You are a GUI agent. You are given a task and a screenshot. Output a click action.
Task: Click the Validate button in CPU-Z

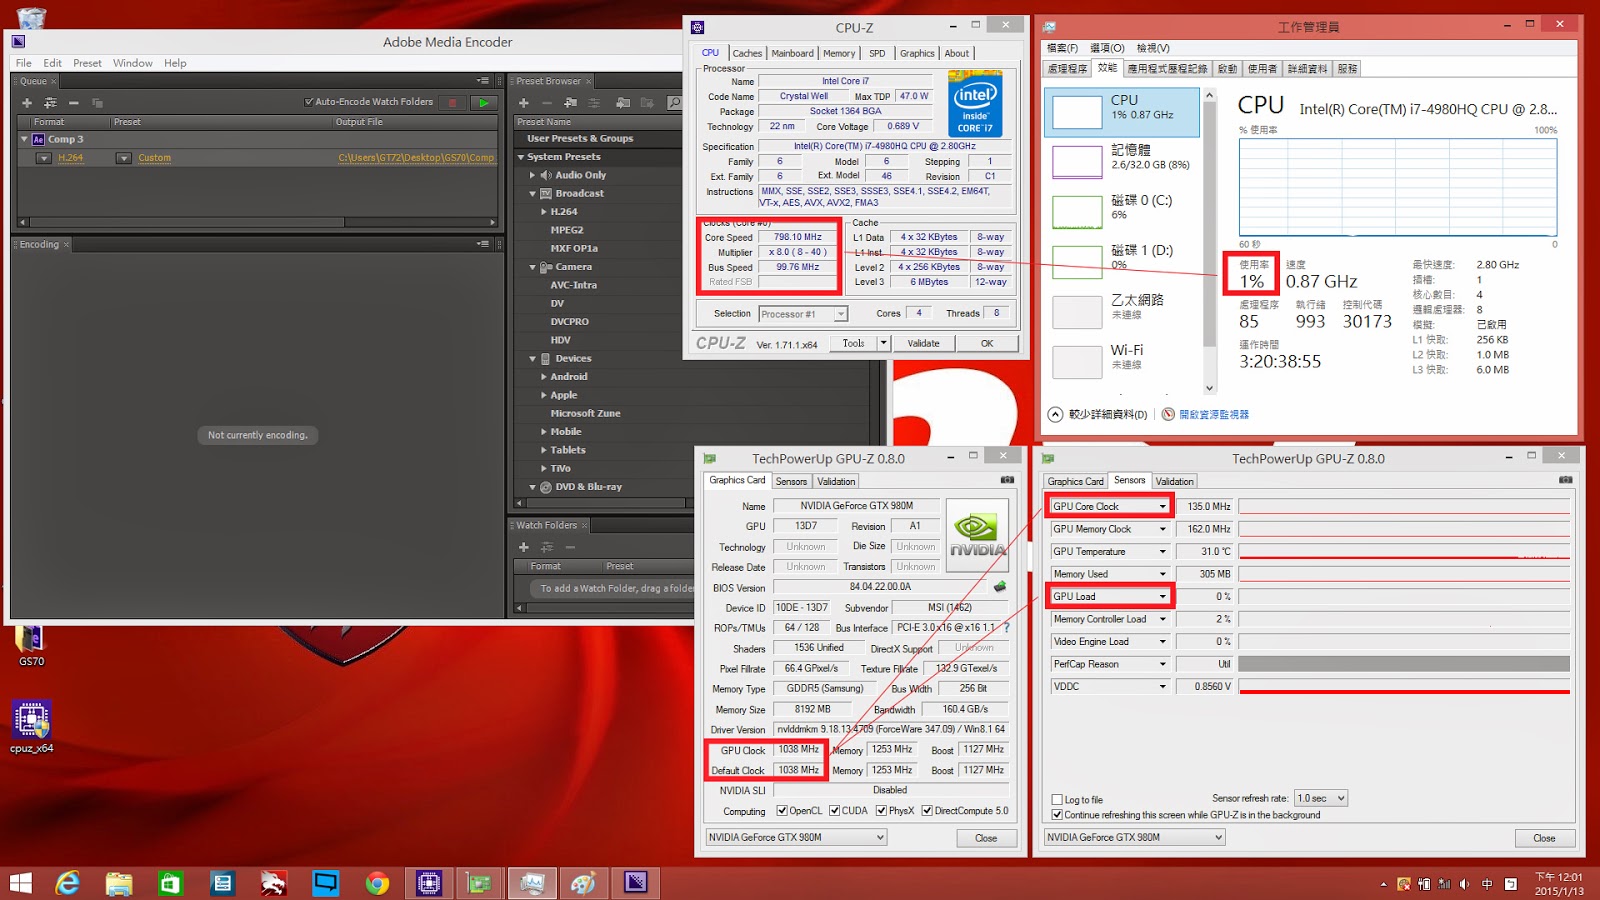pos(923,343)
